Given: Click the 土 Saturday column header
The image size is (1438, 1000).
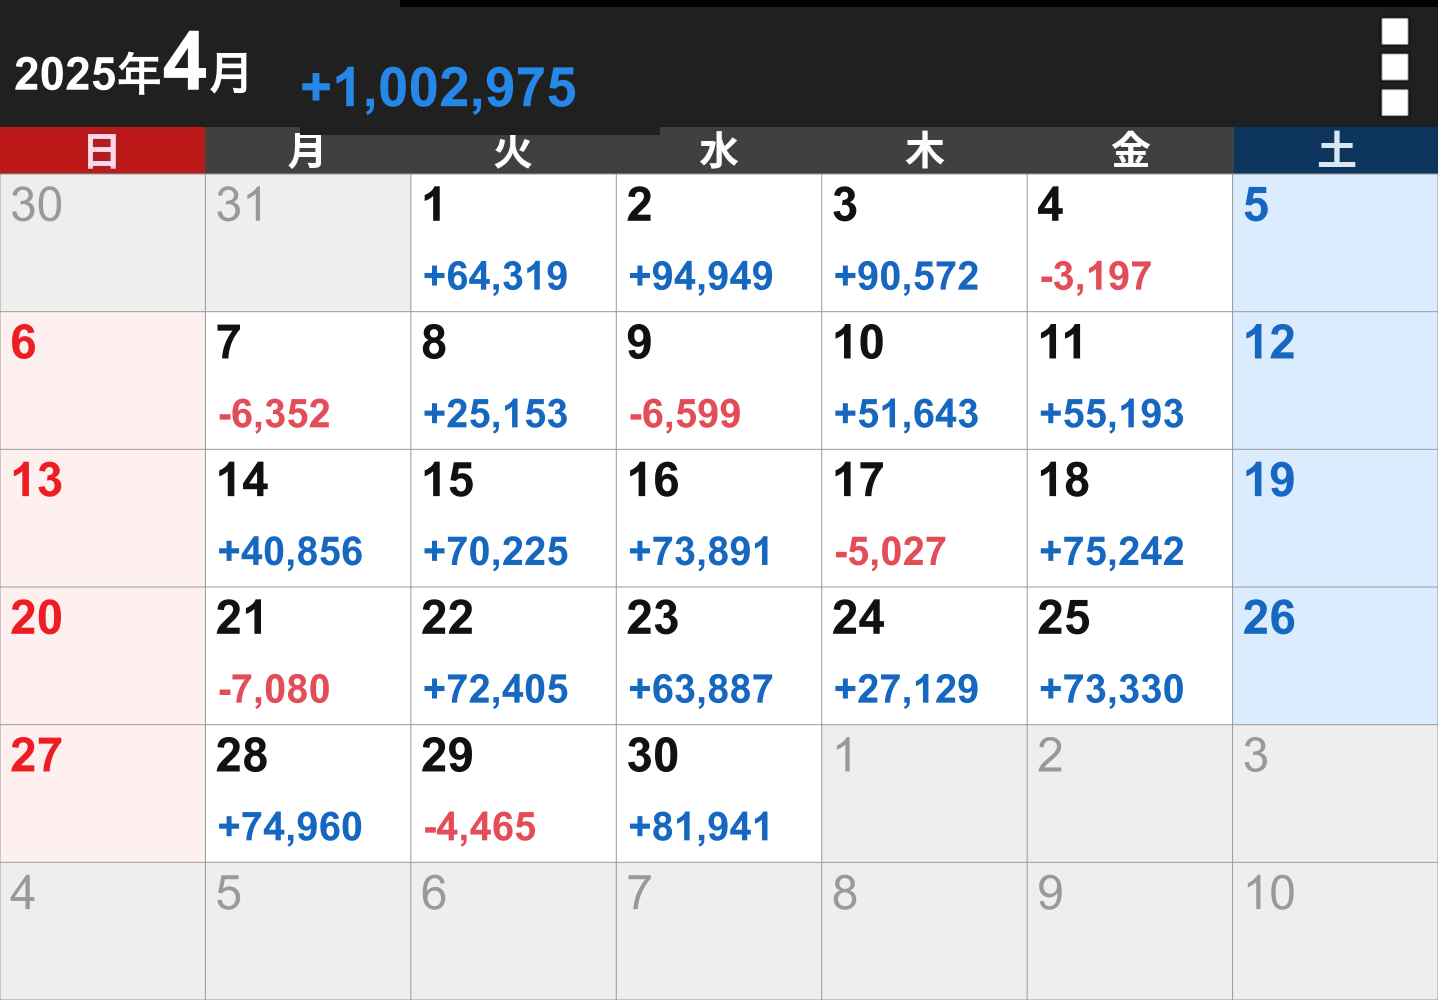Looking at the screenshot, I should pos(1336,151).
